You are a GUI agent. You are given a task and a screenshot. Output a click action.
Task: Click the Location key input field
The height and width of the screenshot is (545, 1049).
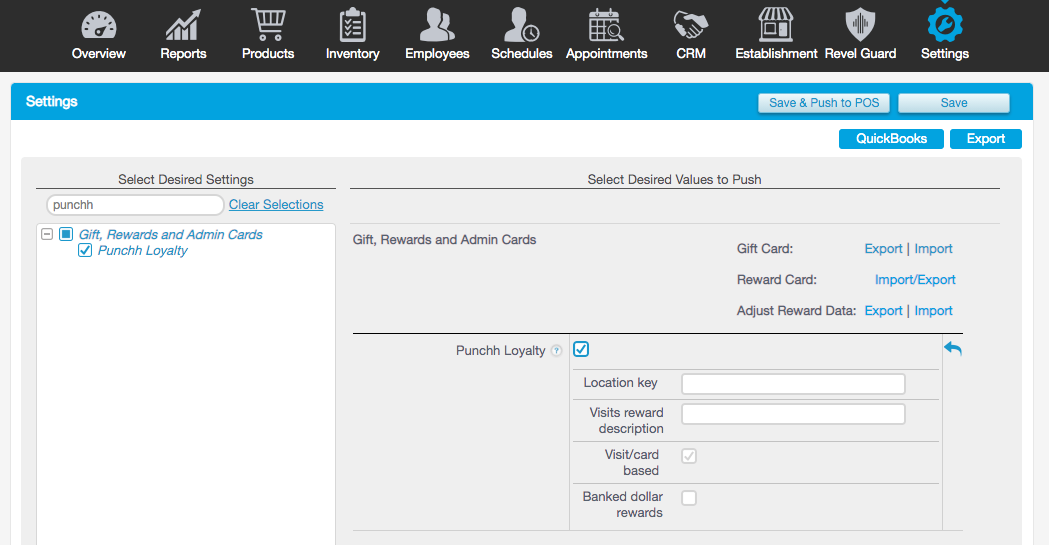(793, 384)
